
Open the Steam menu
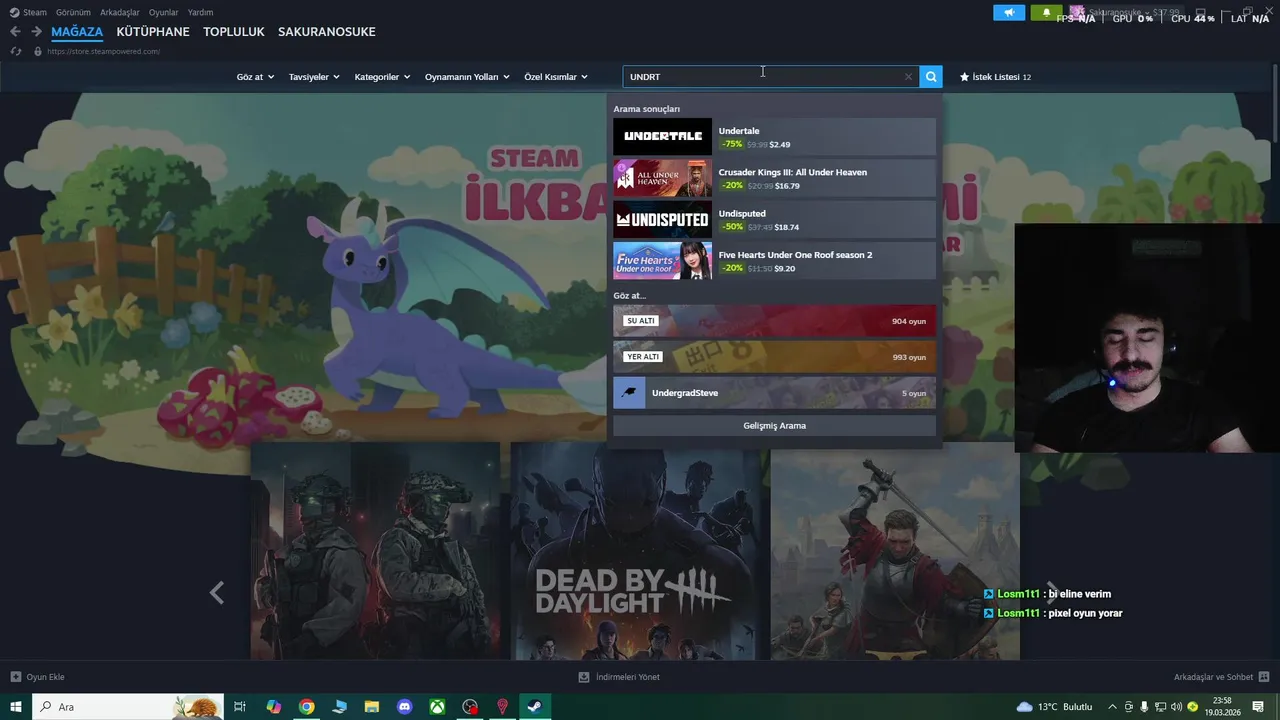[28, 12]
